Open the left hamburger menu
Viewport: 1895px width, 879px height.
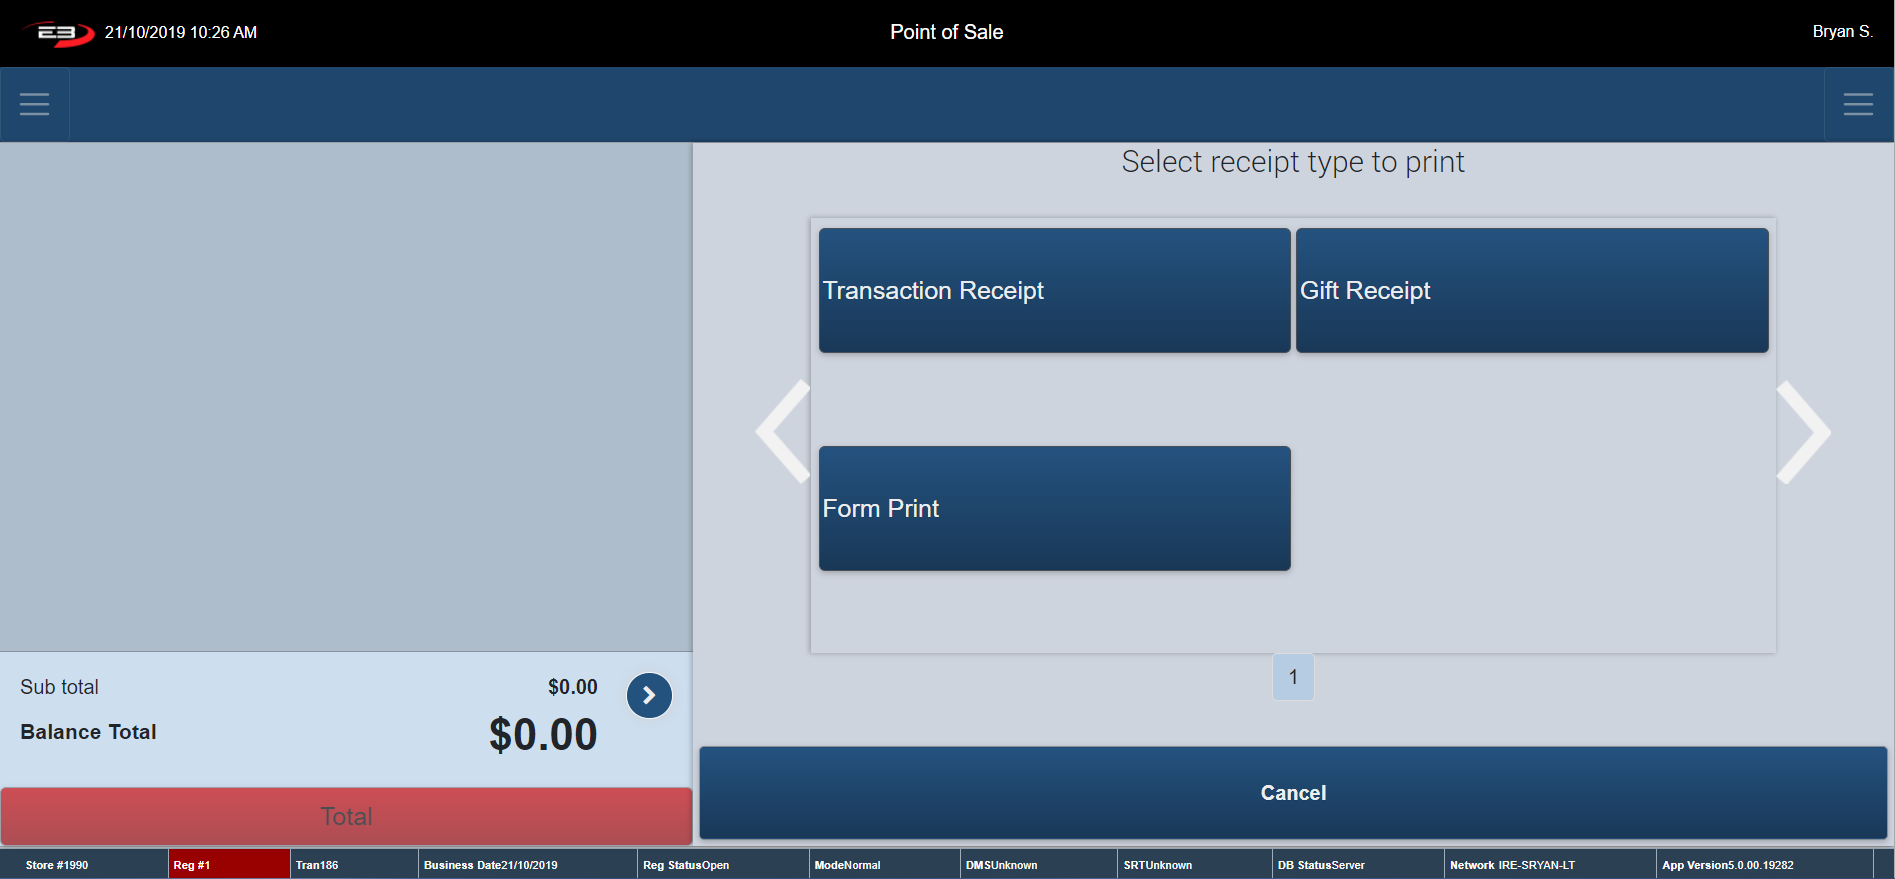tap(34, 104)
